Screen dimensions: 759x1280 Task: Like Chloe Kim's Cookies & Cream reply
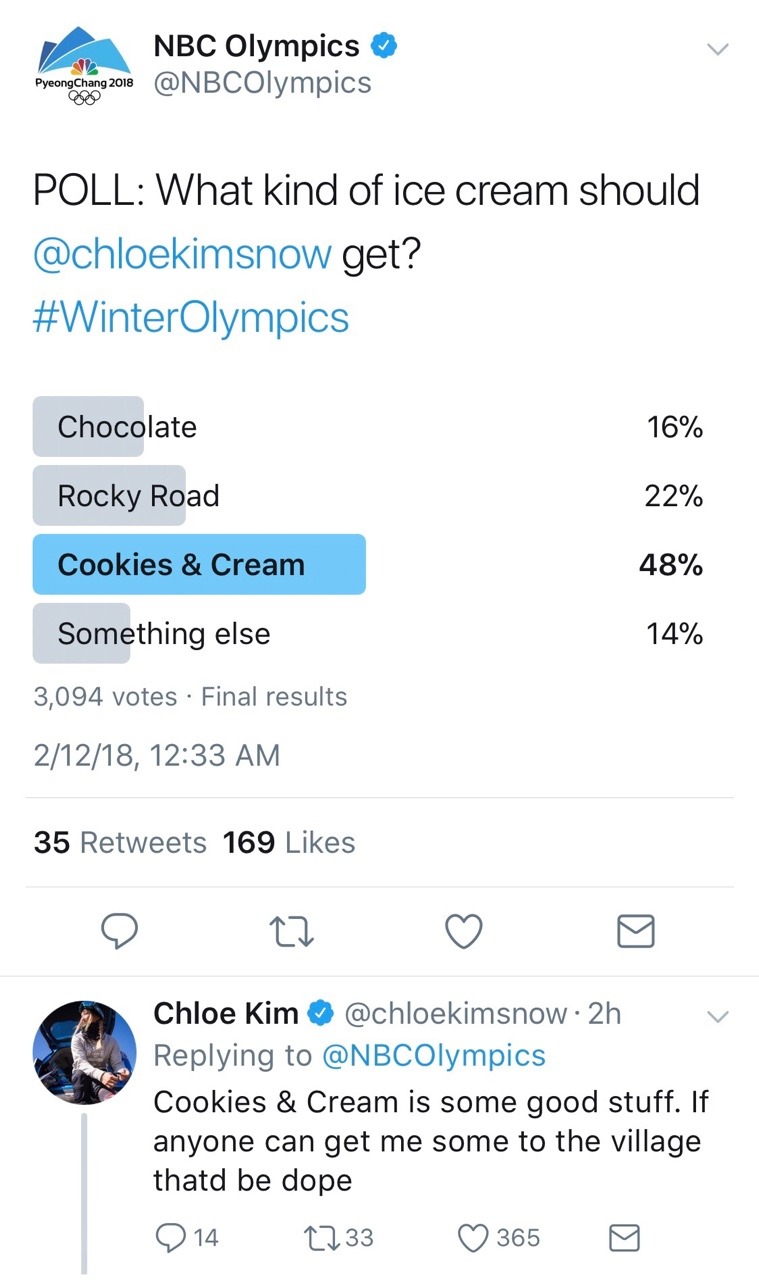[x=473, y=1238]
